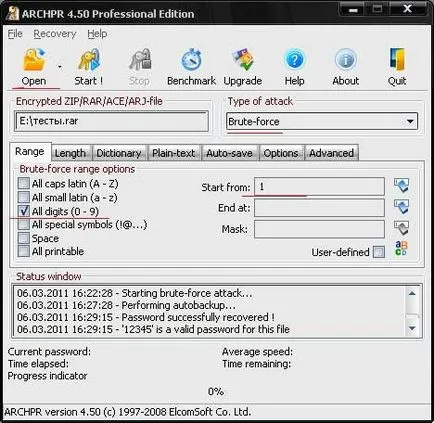Expand the Type of attack dropdown
434x423 pixels.
point(410,122)
